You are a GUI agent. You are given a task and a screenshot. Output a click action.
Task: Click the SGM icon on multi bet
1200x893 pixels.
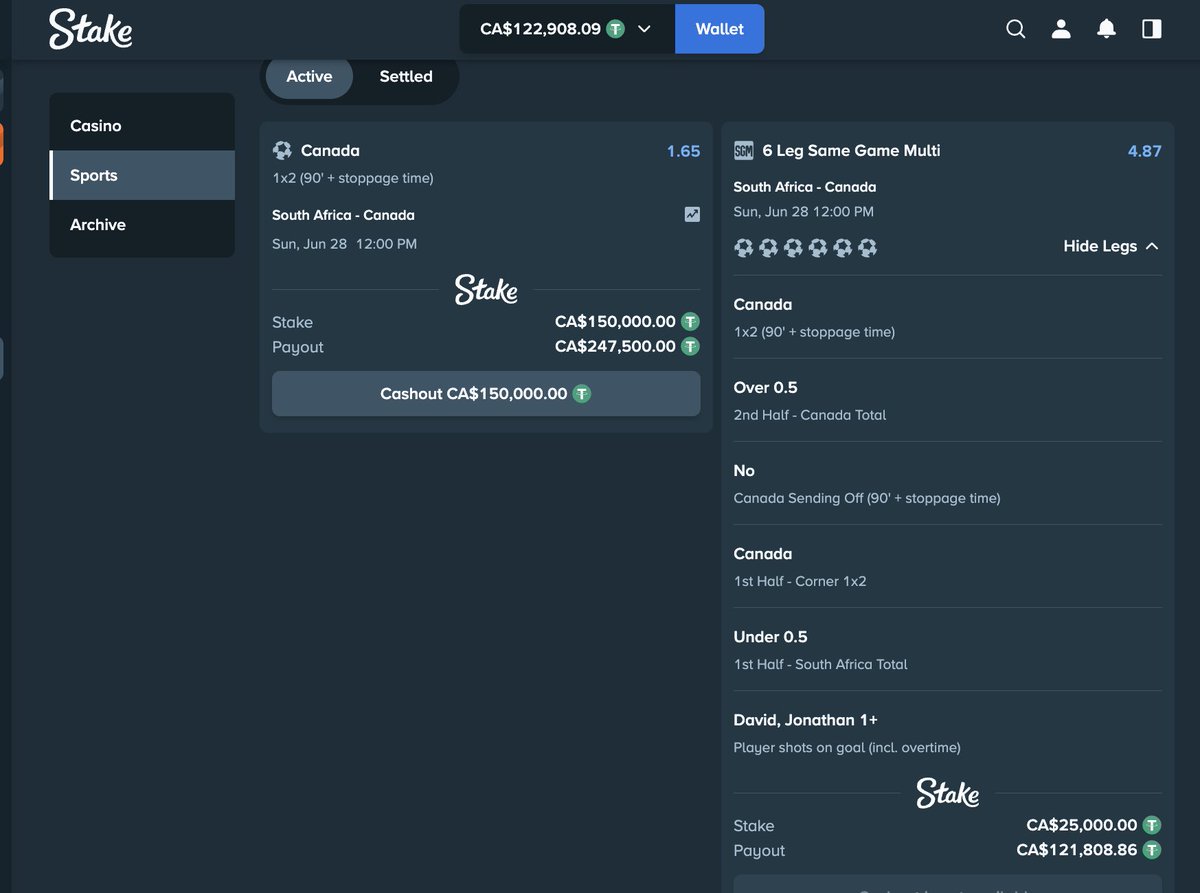(x=743, y=151)
